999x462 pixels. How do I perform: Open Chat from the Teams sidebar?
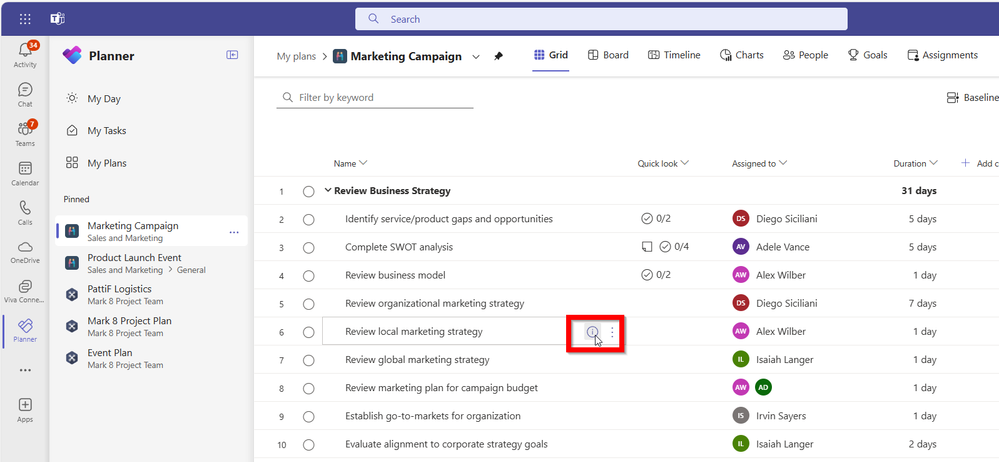(25, 94)
